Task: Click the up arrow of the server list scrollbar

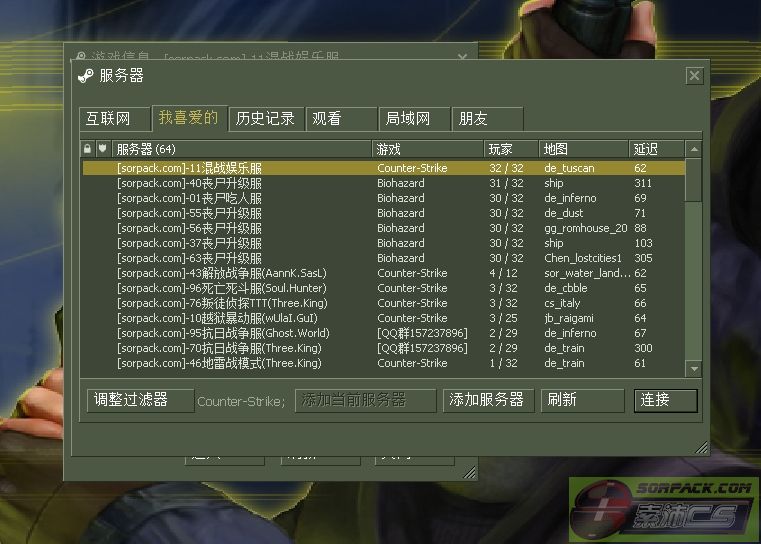Action: [x=694, y=149]
